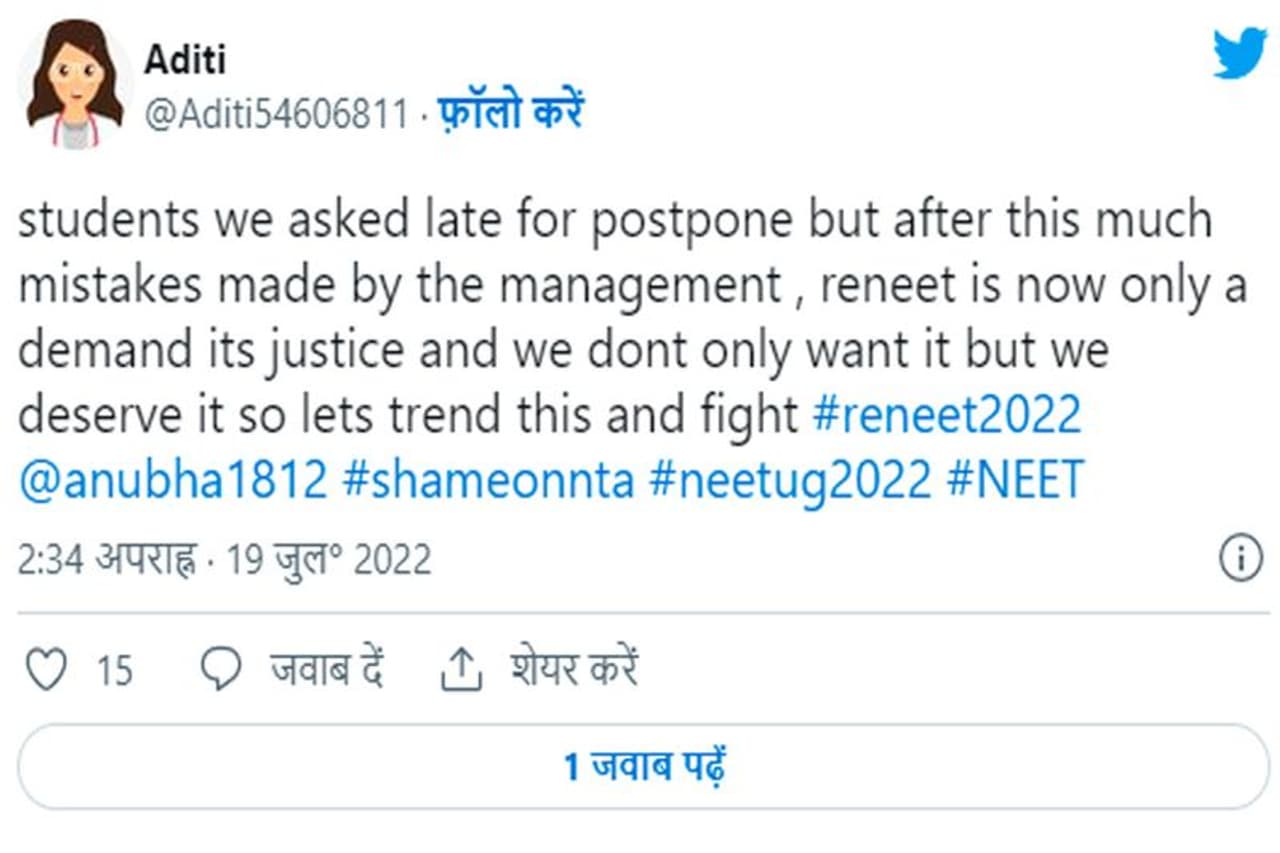
Task: Click the reply speech bubble icon
Action: click(x=221, y=669)
